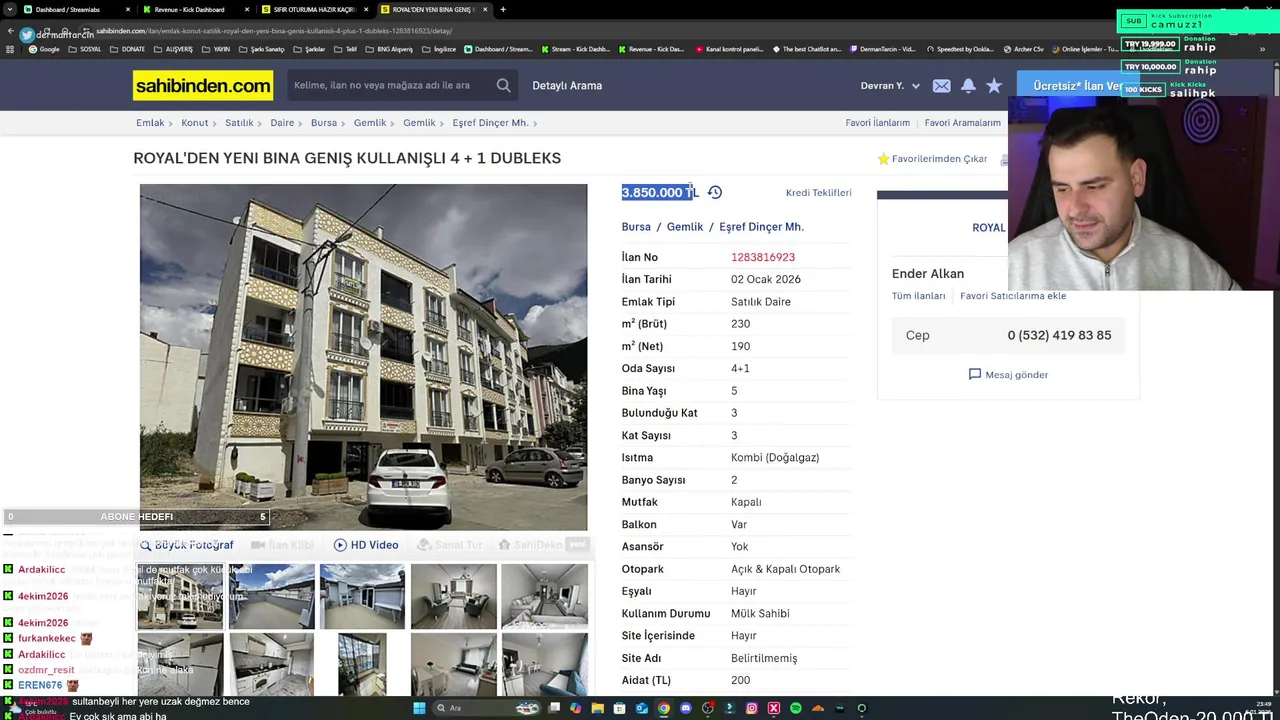1280x720 pixels.
Task: Open File Explorer from taskbar
Action: coord(597,708)
